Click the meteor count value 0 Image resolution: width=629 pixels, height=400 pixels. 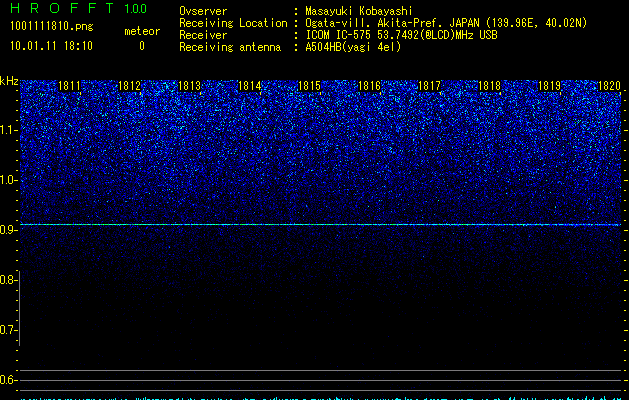pos(142,46)
